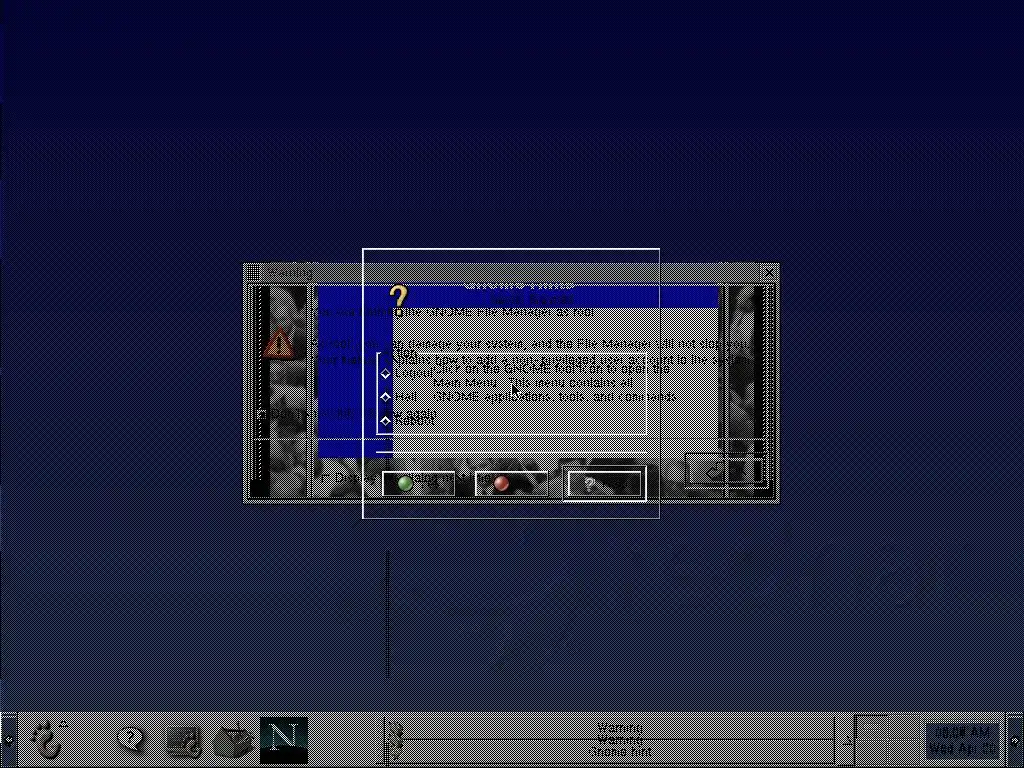Click OK button in the Warning window

click(726, 470)
